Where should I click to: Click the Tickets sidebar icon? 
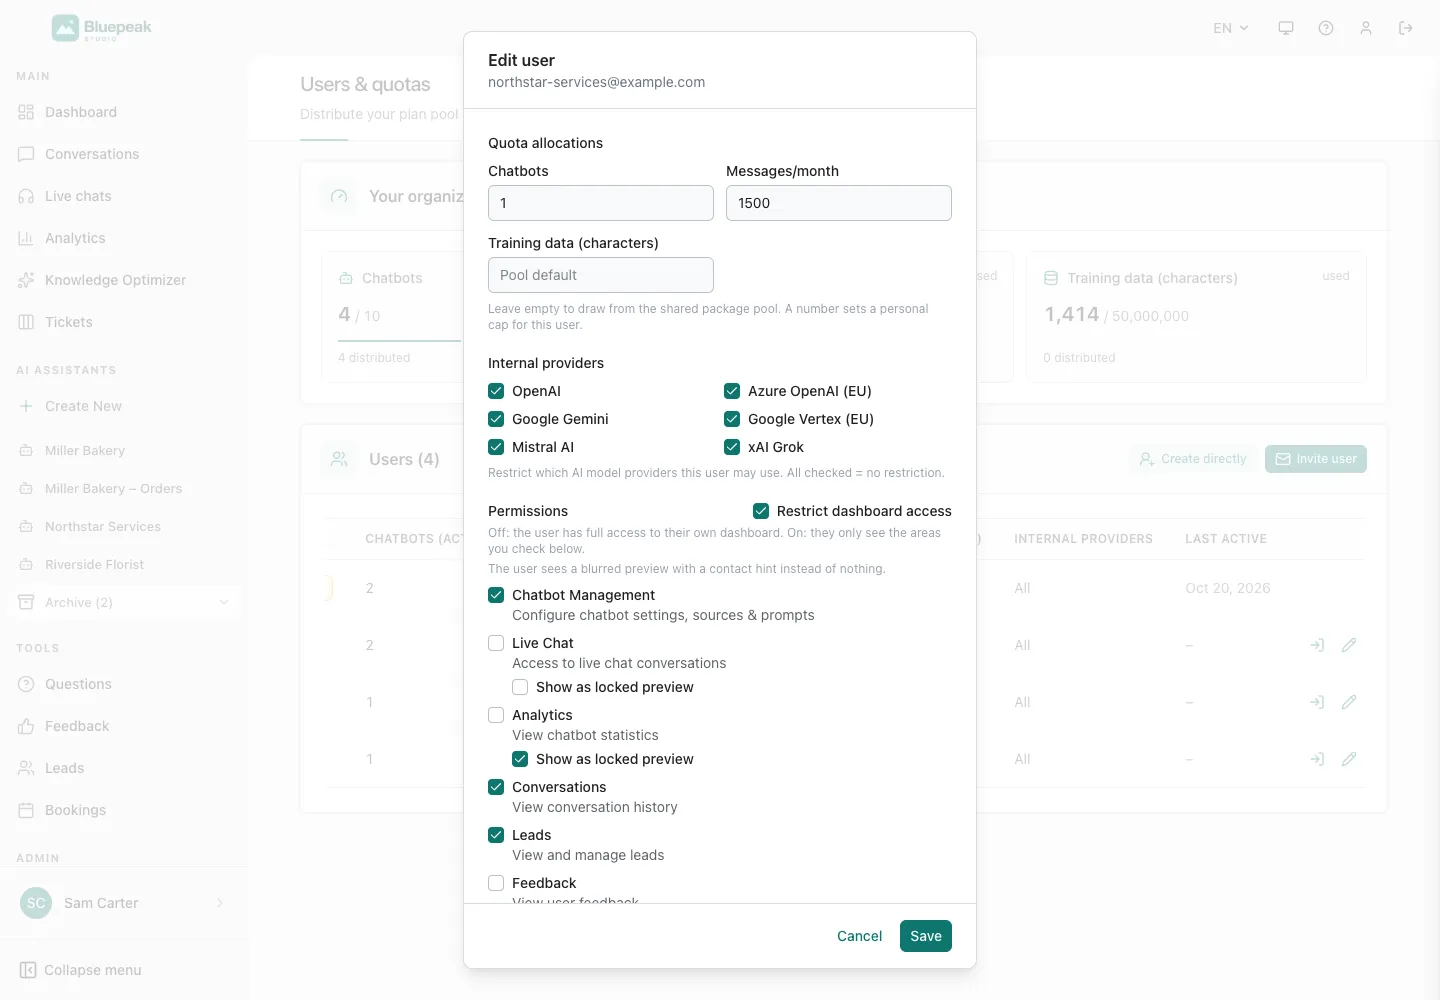(26, 322)
